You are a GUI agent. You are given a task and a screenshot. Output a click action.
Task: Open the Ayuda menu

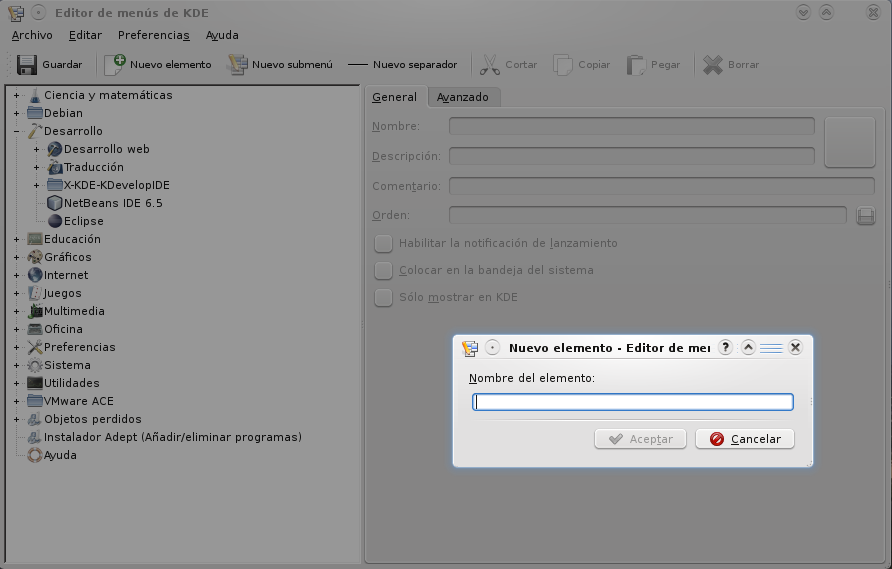[x=222, y=35]
